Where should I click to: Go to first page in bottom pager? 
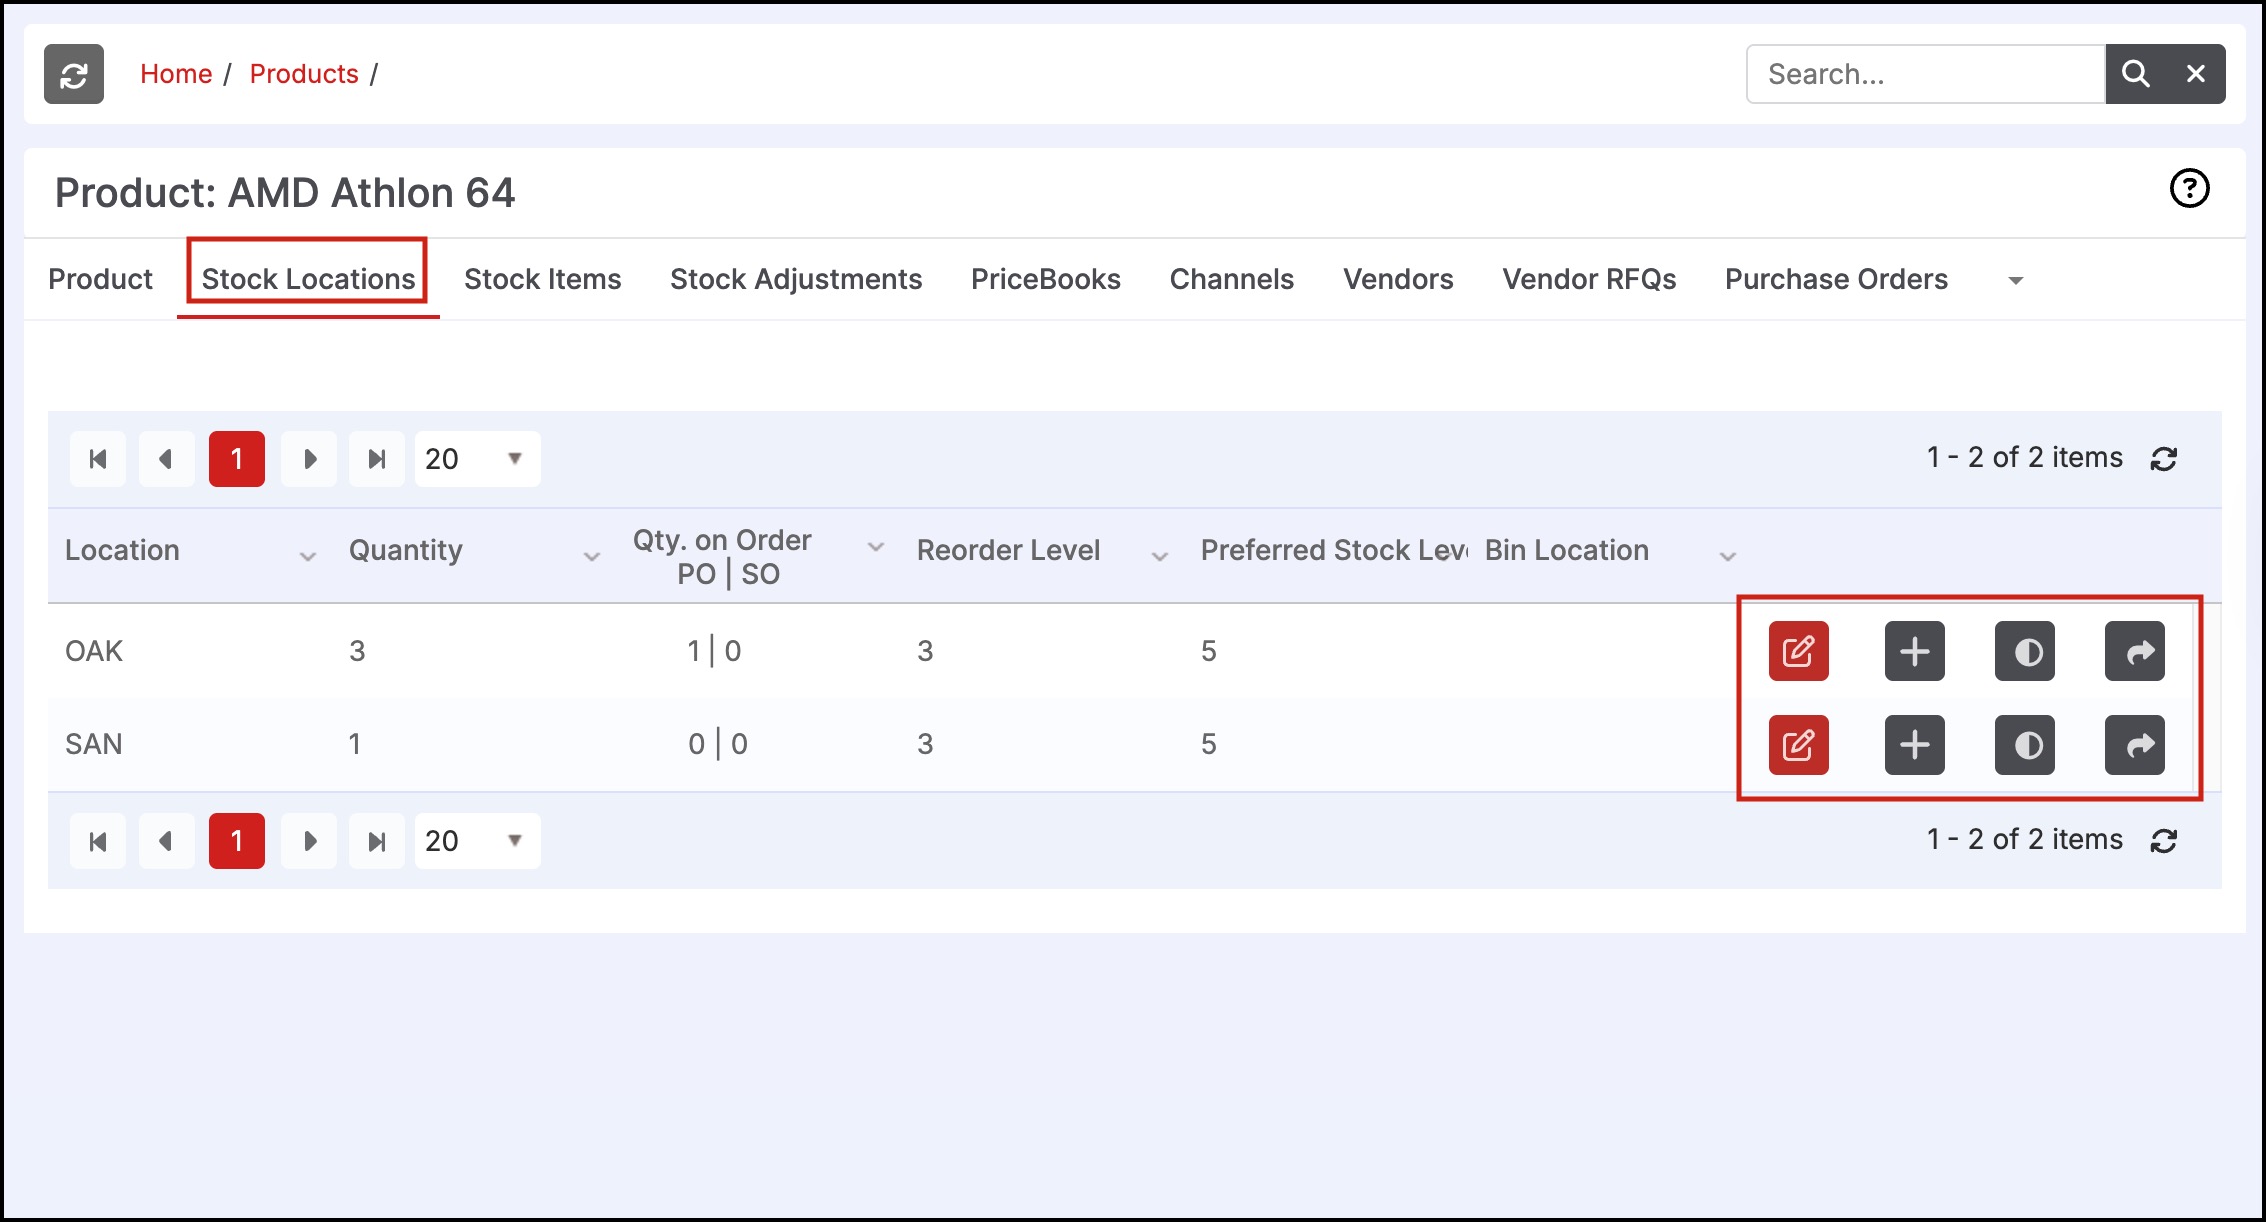98,841
